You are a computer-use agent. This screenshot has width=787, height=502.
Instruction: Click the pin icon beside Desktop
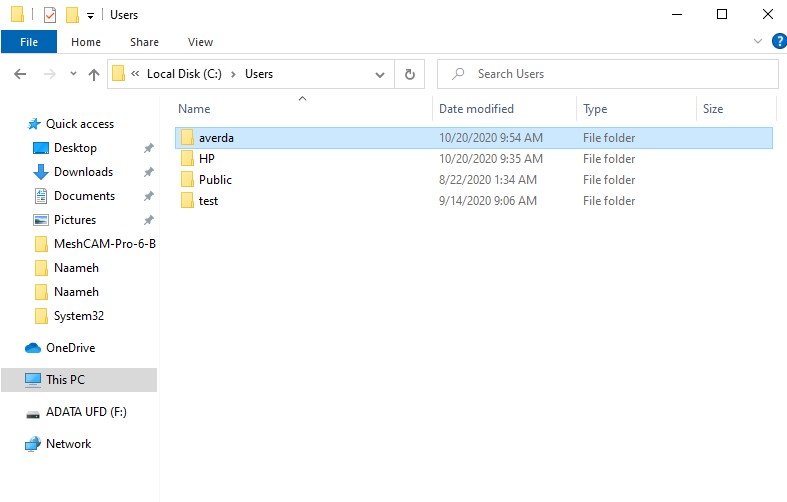pos(149,148)
